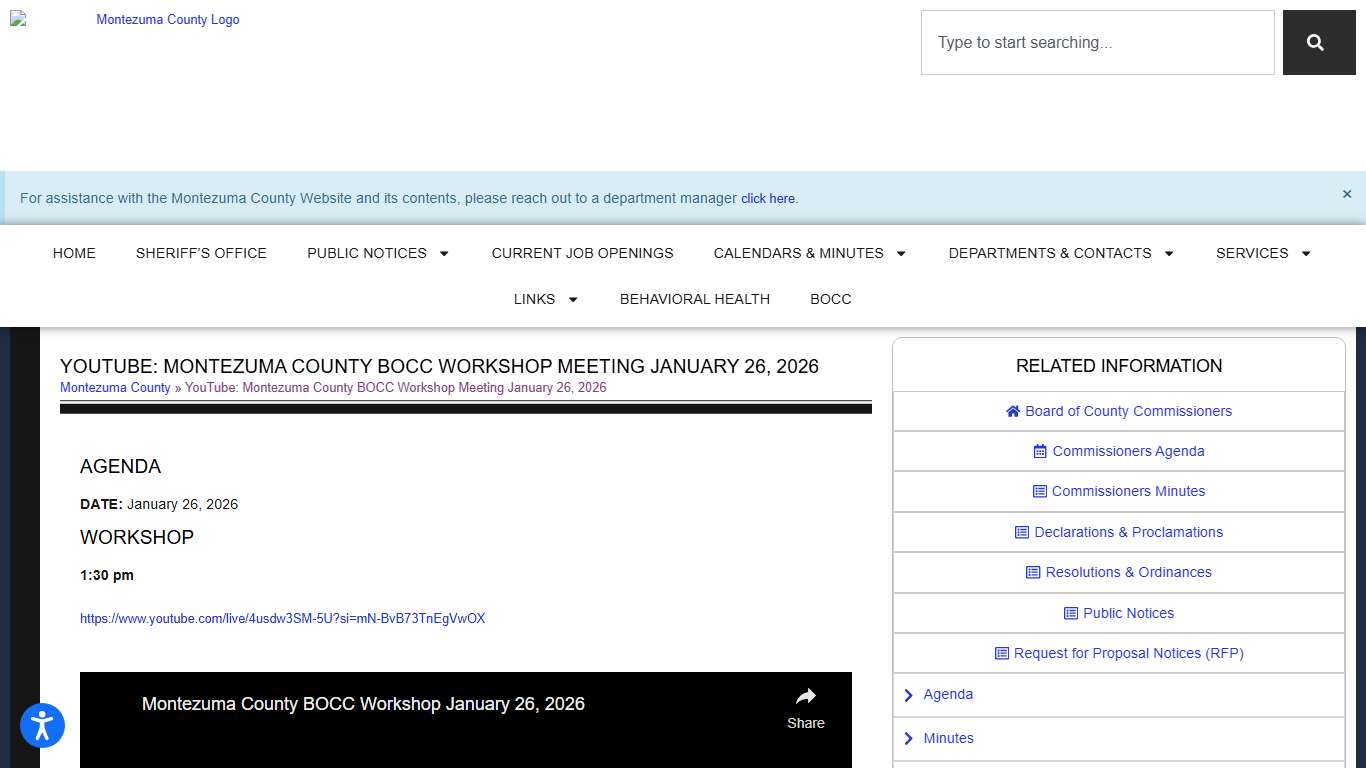Screen dimensions: 1366x768
Task: Click the search input field
Action: (x=1097, y=42)
